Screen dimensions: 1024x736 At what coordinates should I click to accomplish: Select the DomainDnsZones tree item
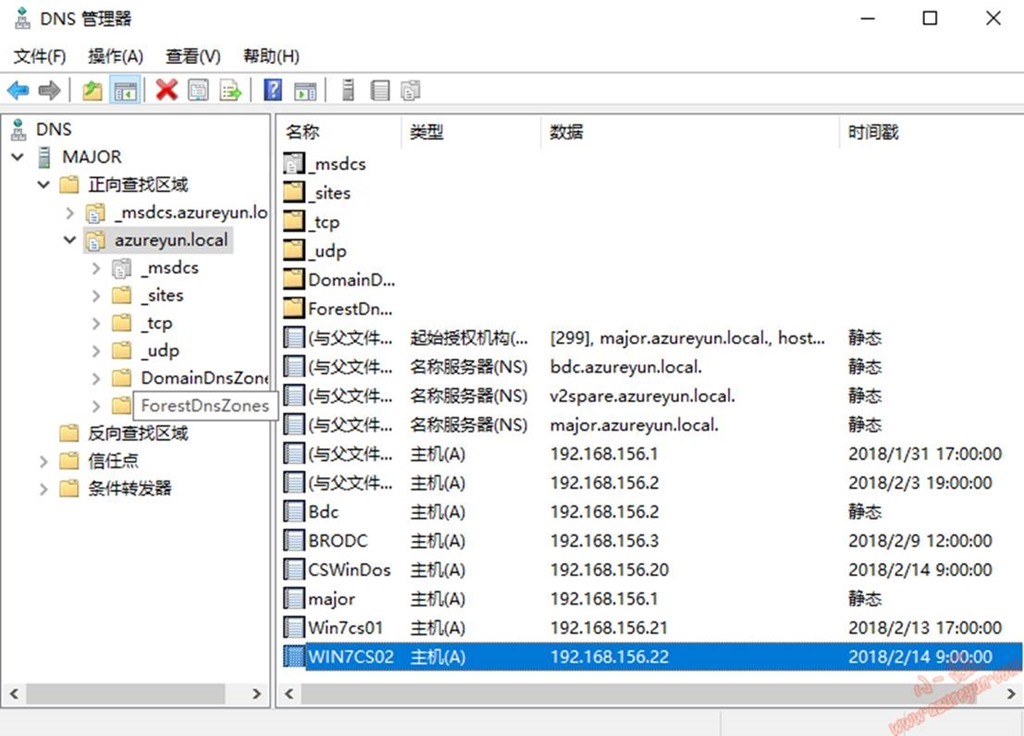pos(204,378)
